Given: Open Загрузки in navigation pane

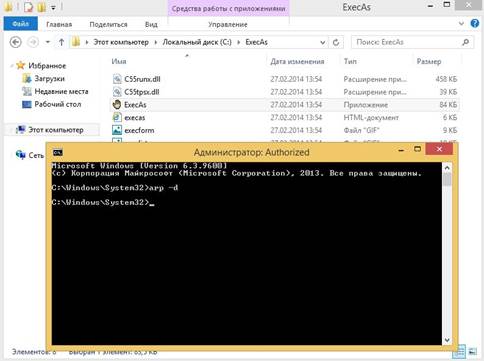Looking at the screenshot, I should 49,79.
